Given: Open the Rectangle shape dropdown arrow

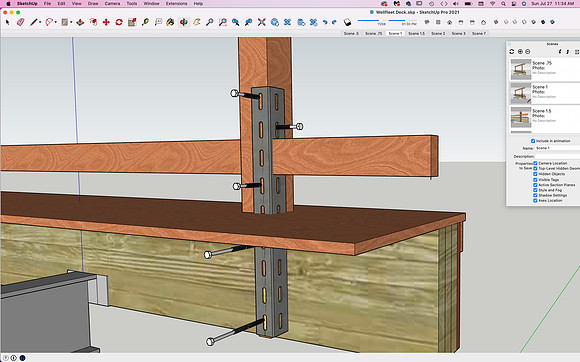Looking at the screenshot, I should click(x=71, y=22).
